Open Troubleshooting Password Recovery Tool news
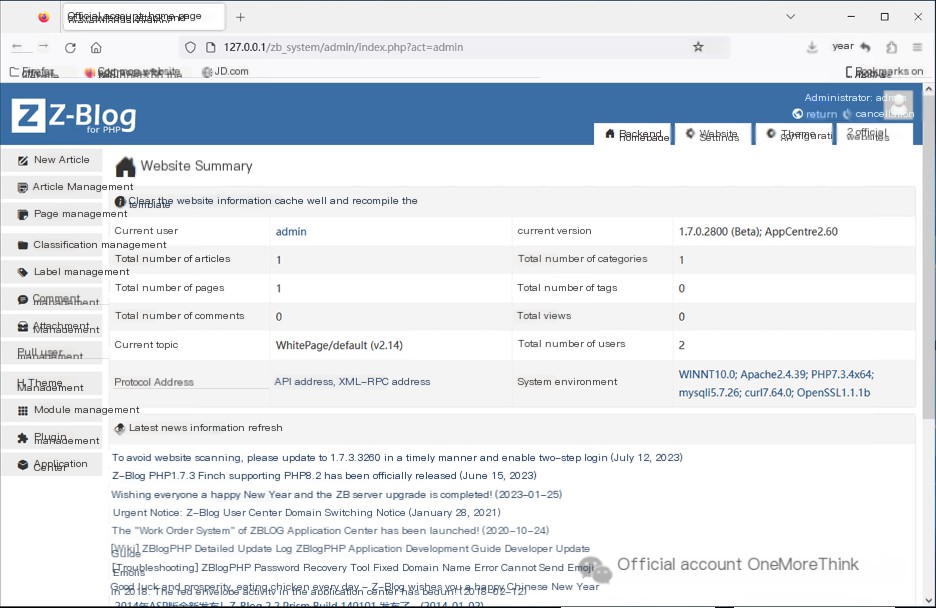Viewport: 936px width, 608px height. click(353, 569)
